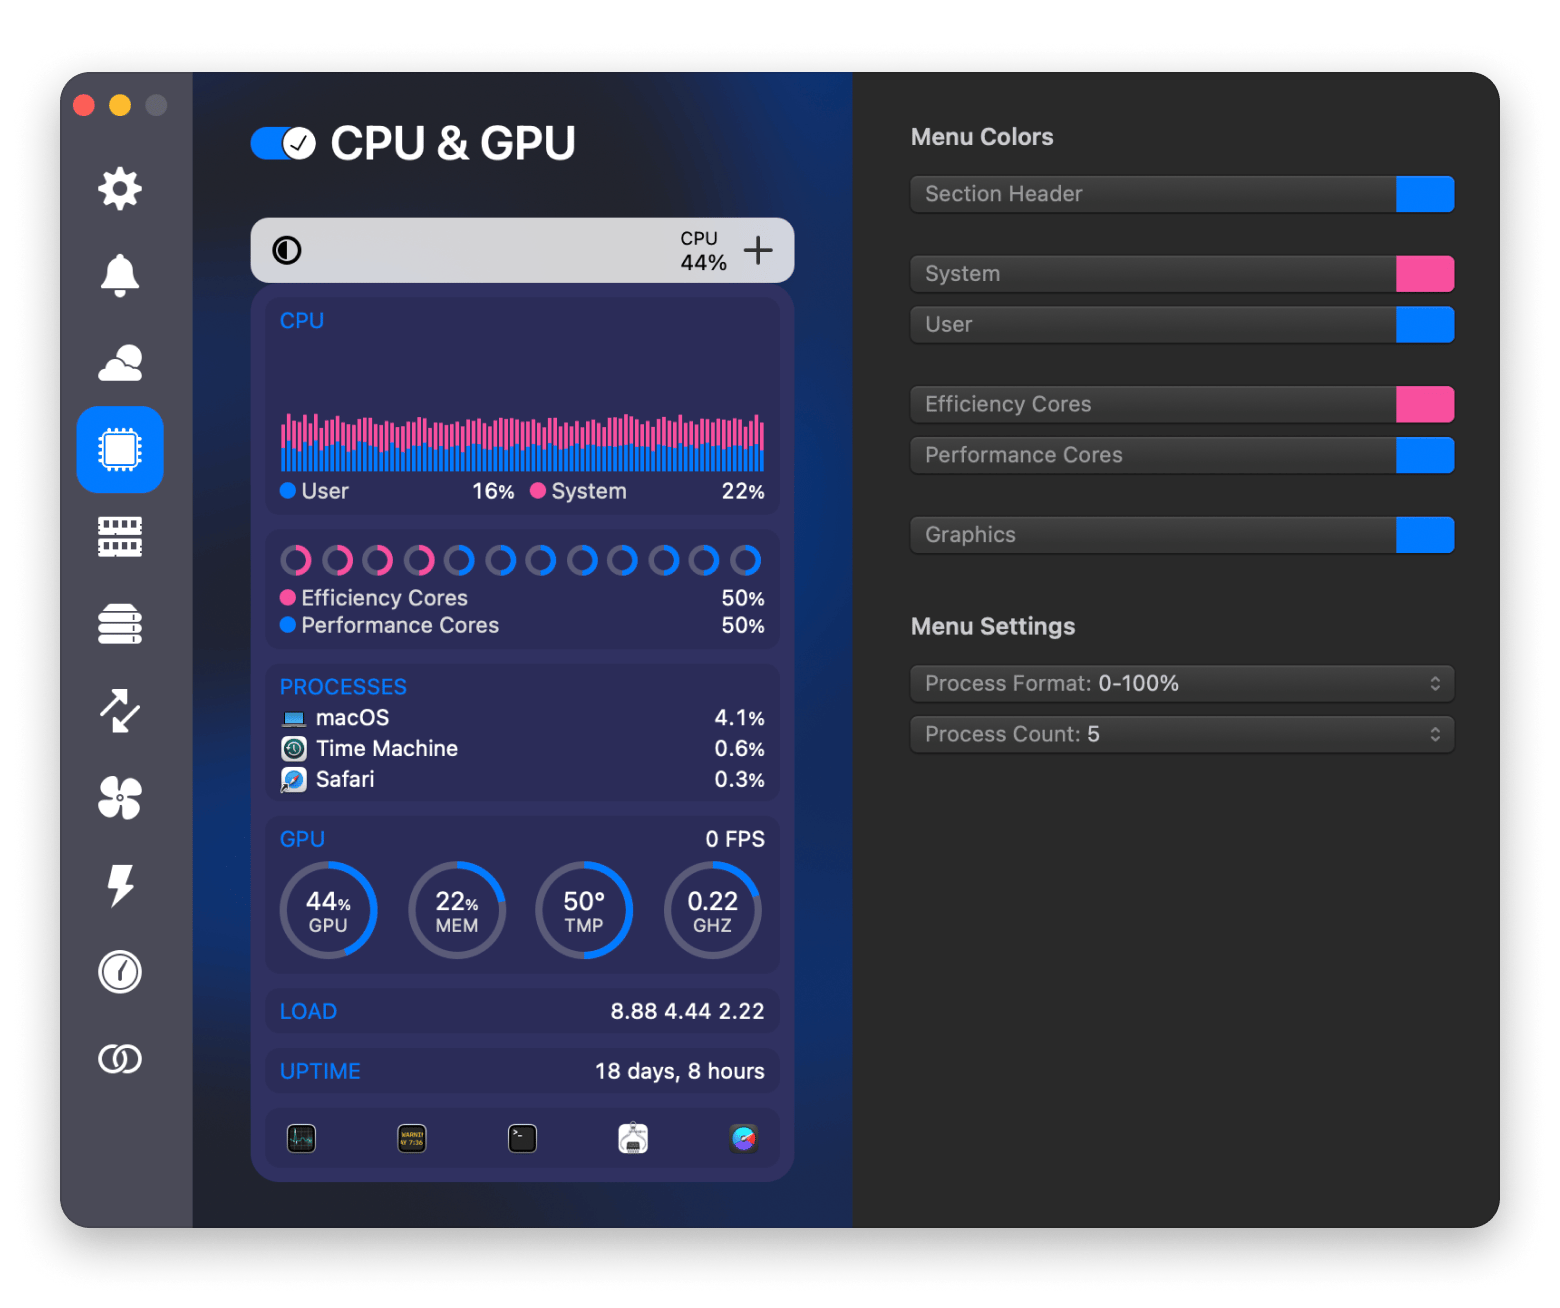
Task: Open the Battery lightning bolt section
Action: pos(120,885)
